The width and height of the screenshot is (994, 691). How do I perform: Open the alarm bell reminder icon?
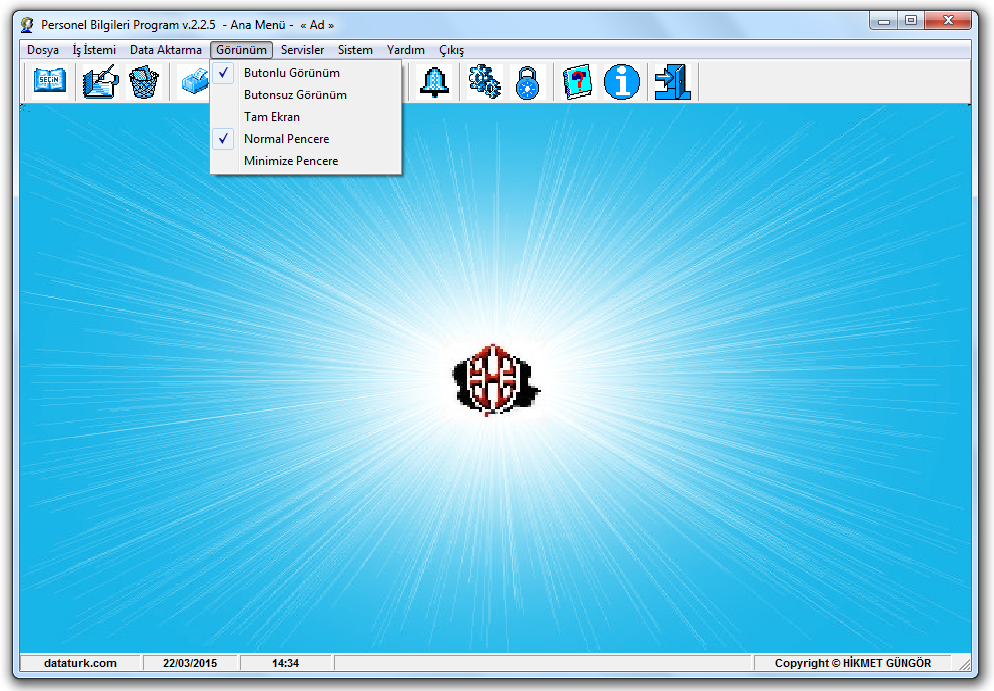coord(435,82)
